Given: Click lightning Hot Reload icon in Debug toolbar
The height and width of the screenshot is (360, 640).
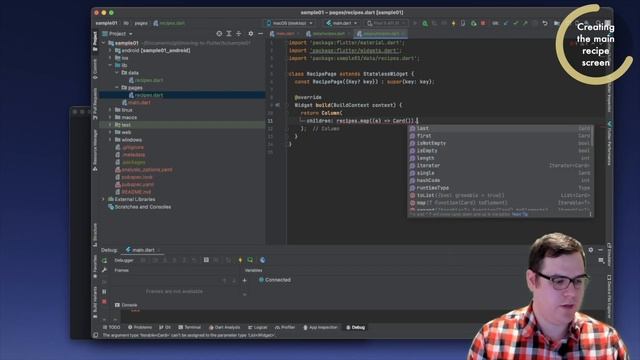Looking at the screenshot, I should pyautogui.click(x=240, y=260).
